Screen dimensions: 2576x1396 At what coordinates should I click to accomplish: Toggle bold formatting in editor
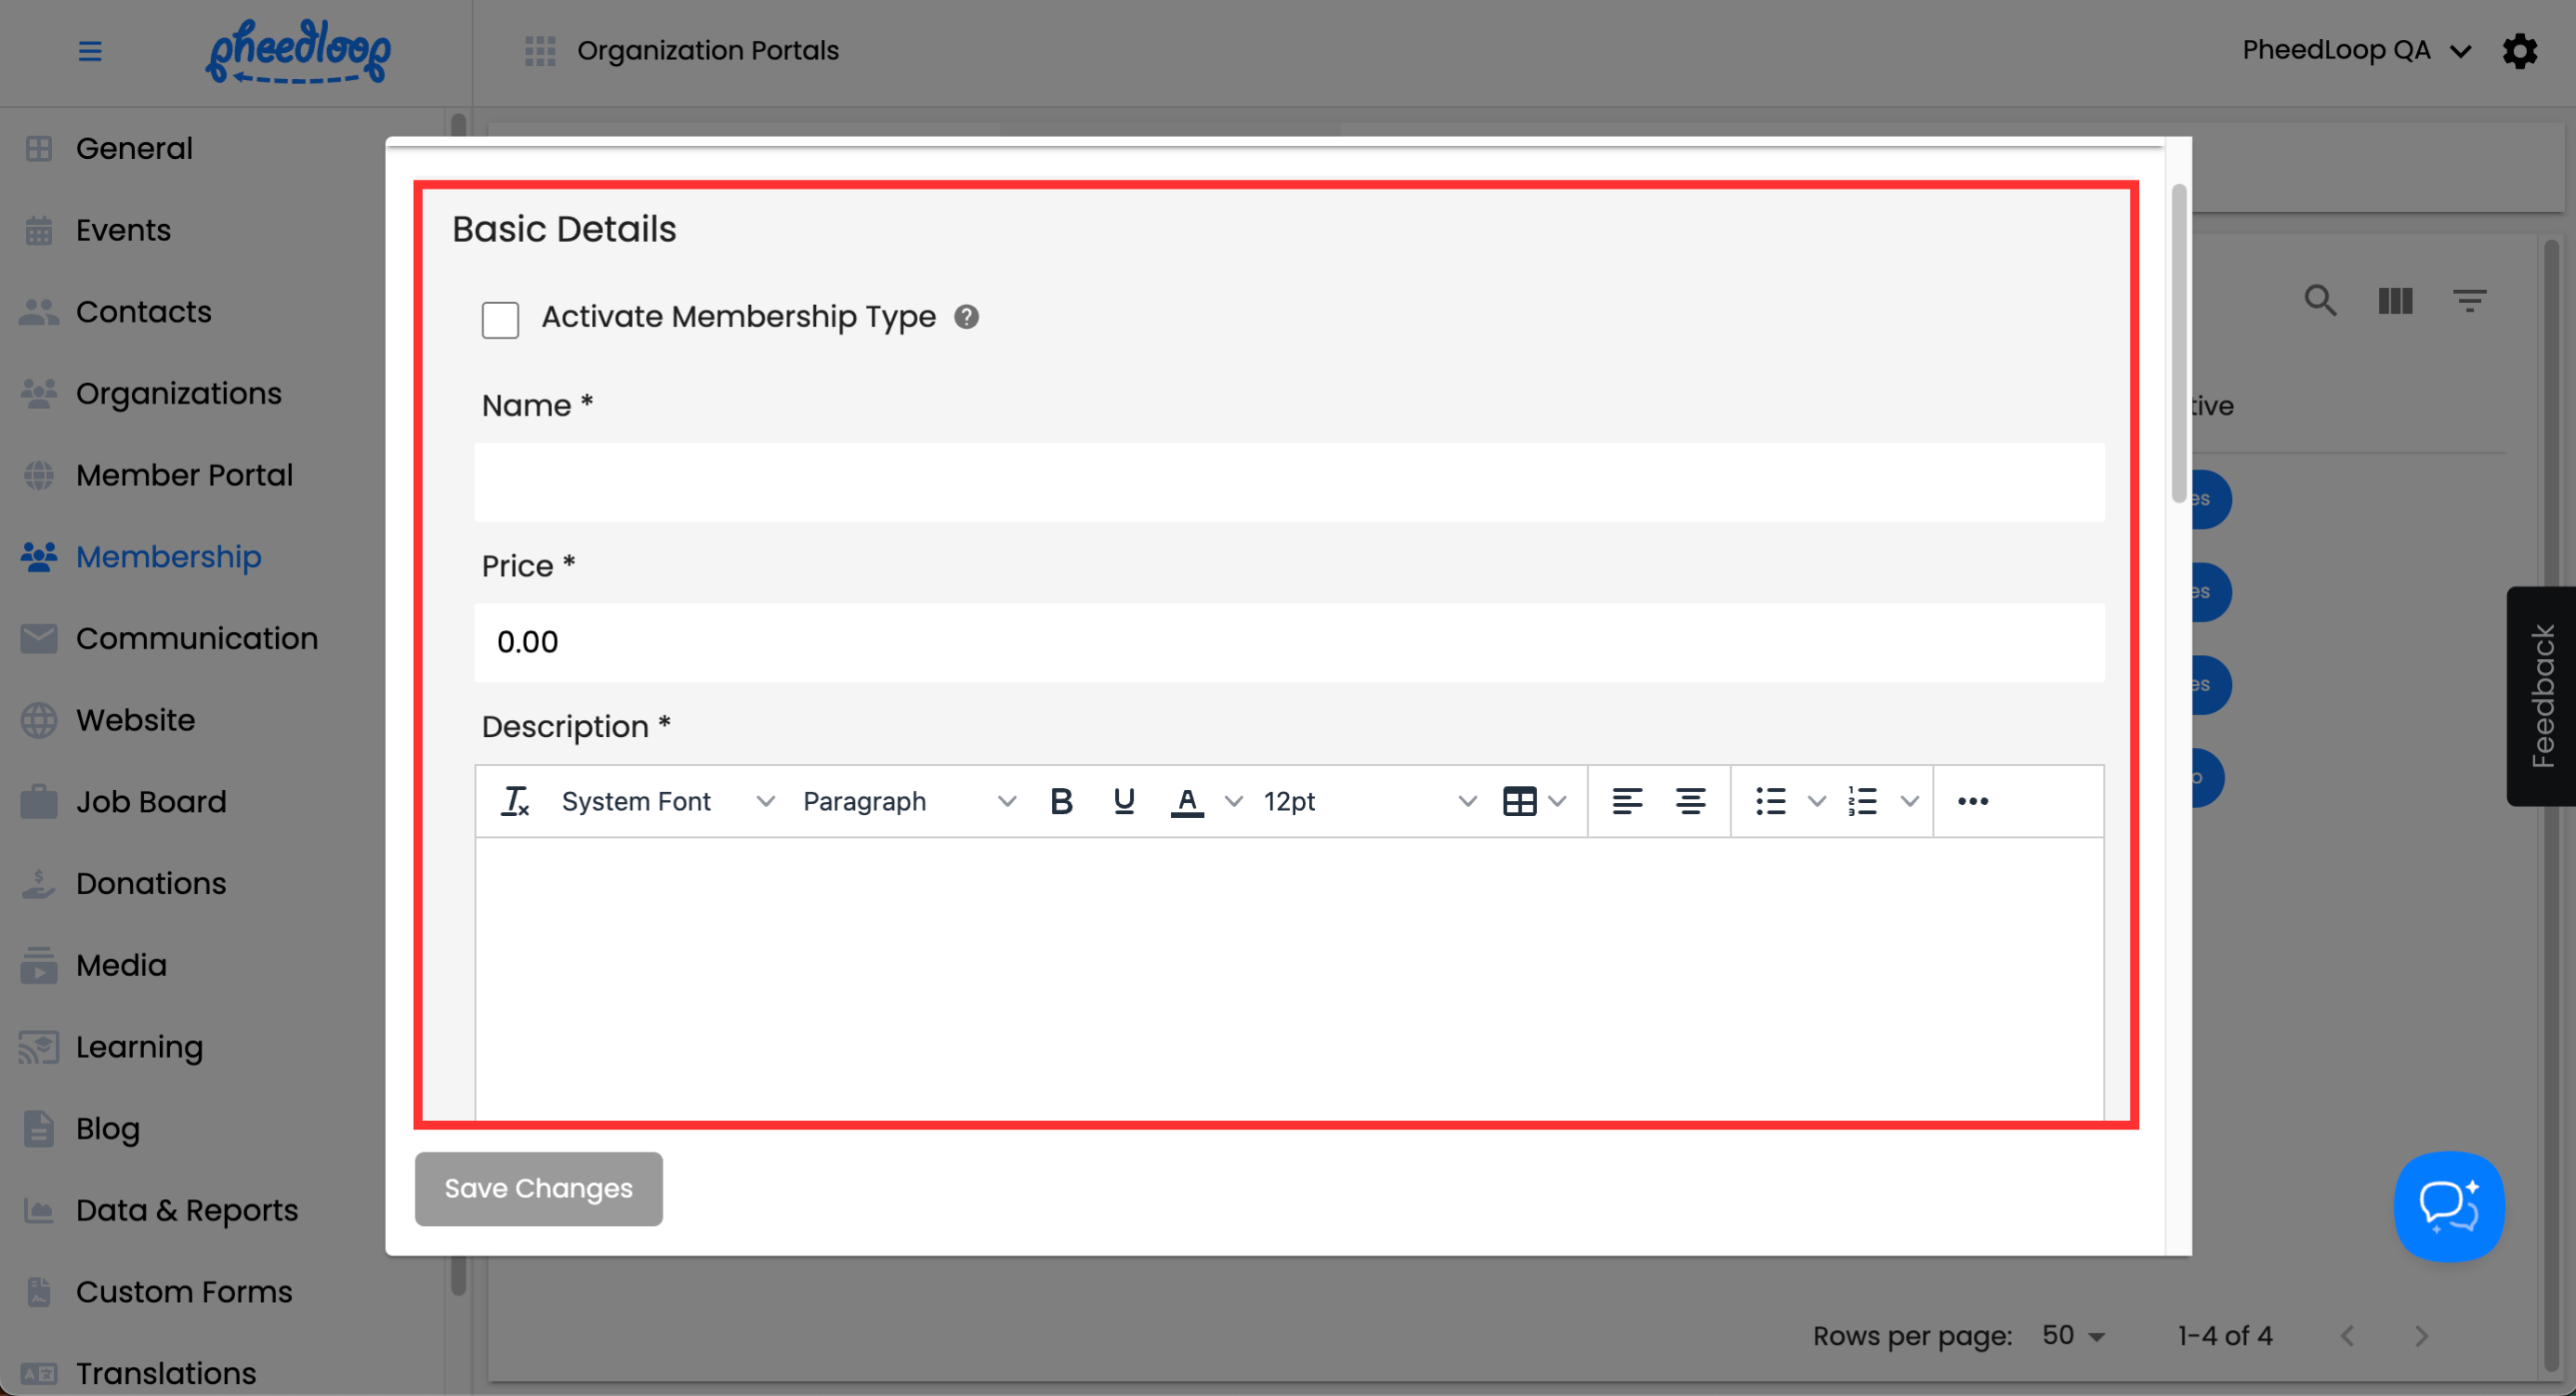[x=1061, y=801]
